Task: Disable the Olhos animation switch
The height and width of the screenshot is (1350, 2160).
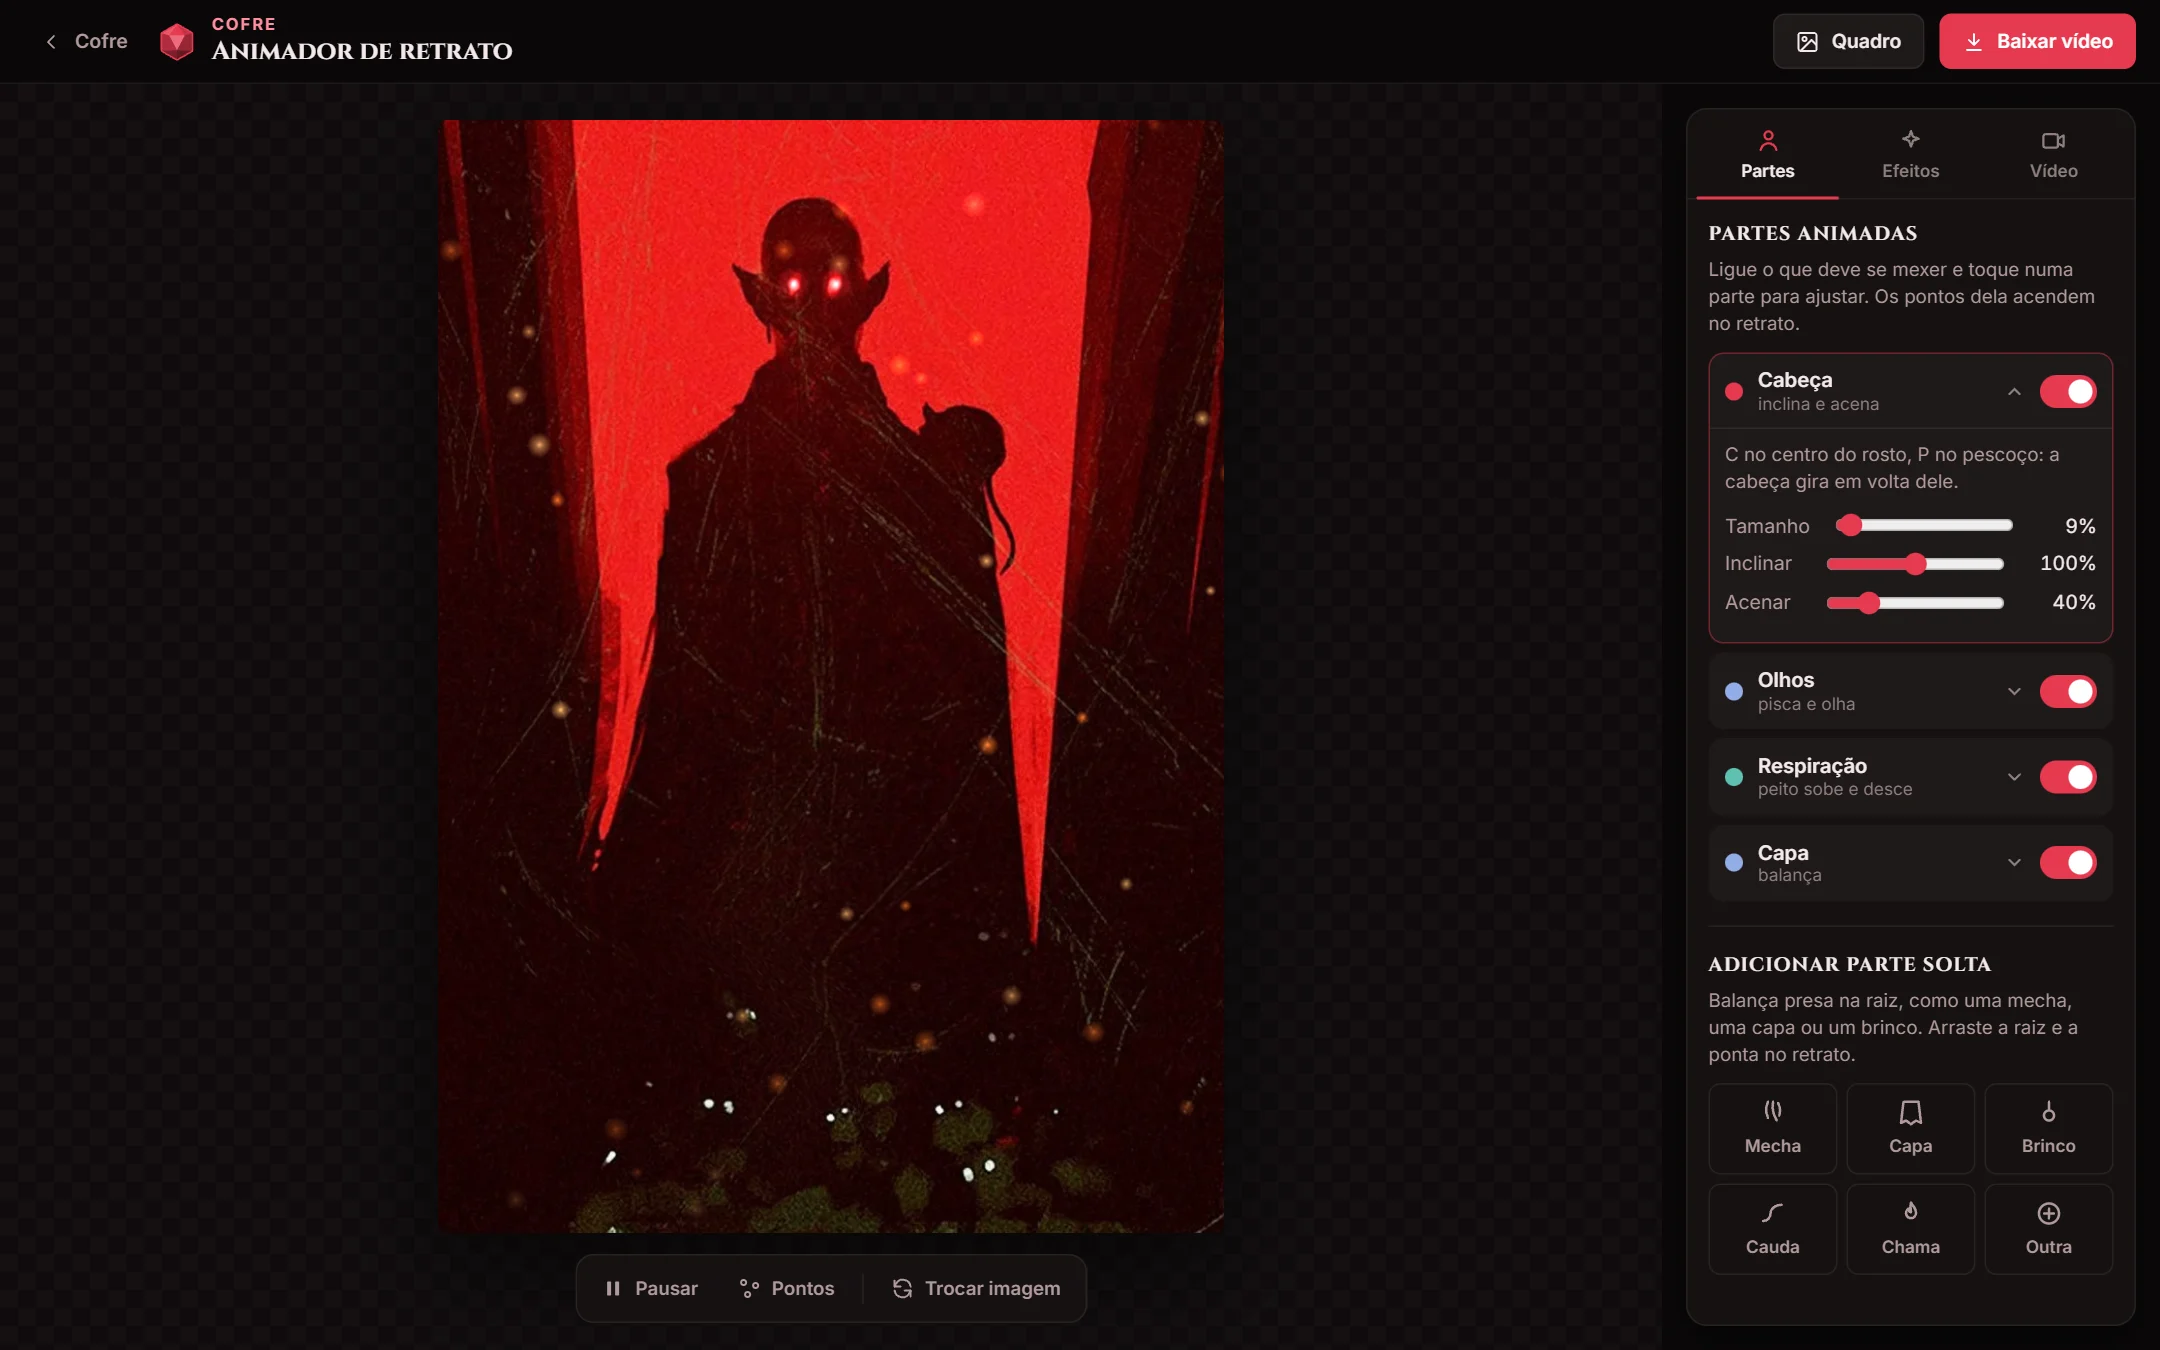Action: pyautogui.click(x=2068, y=691)
